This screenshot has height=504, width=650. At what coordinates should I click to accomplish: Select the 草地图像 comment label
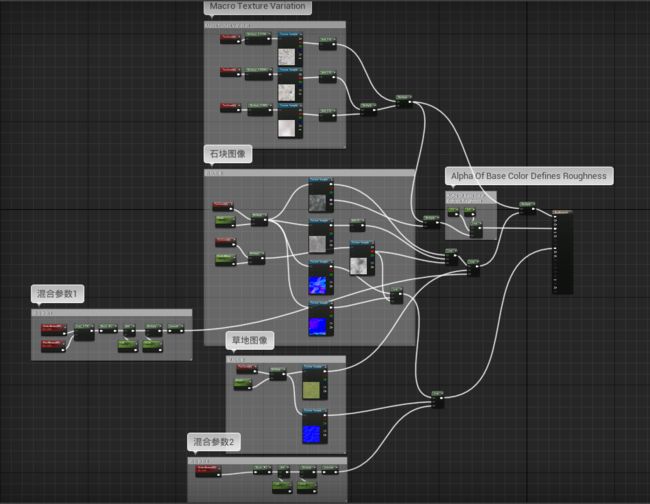point(250,340)
